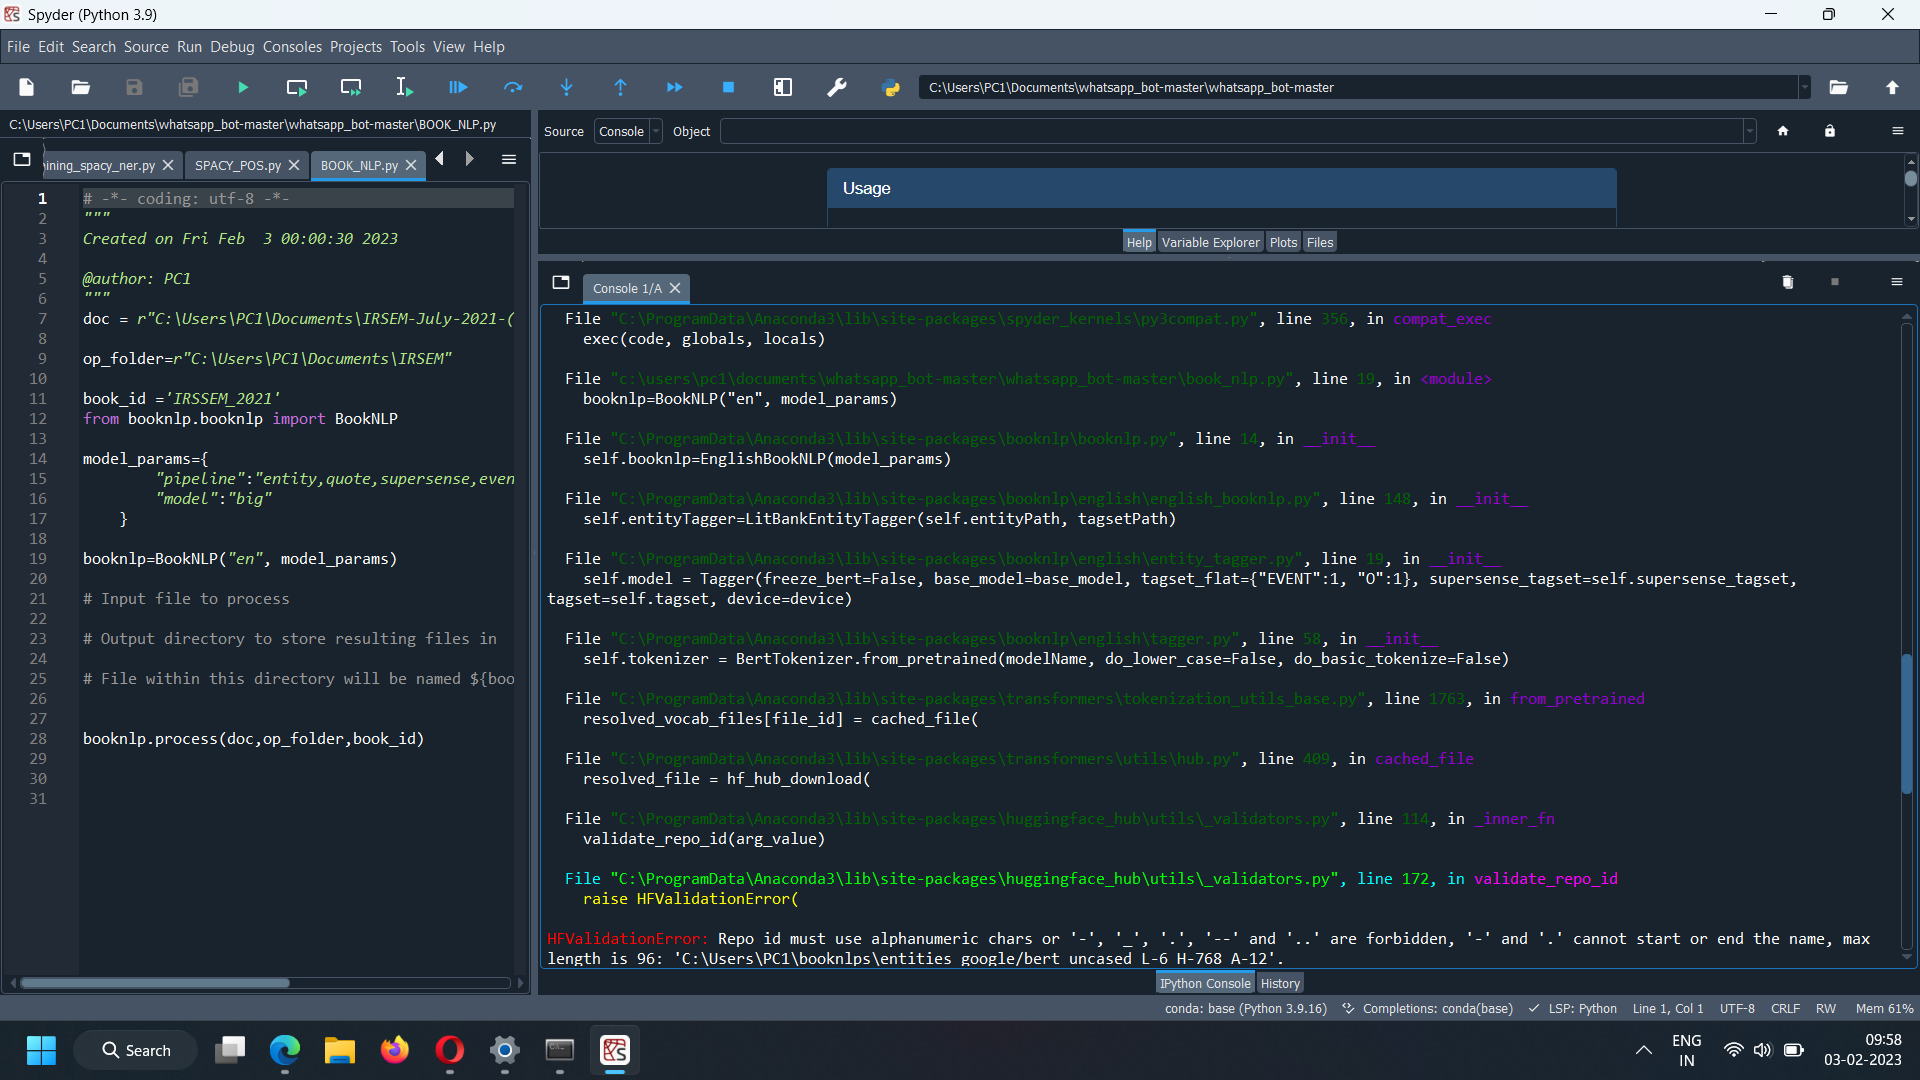Remove all variables with the trash icon

click(1788, 282)
